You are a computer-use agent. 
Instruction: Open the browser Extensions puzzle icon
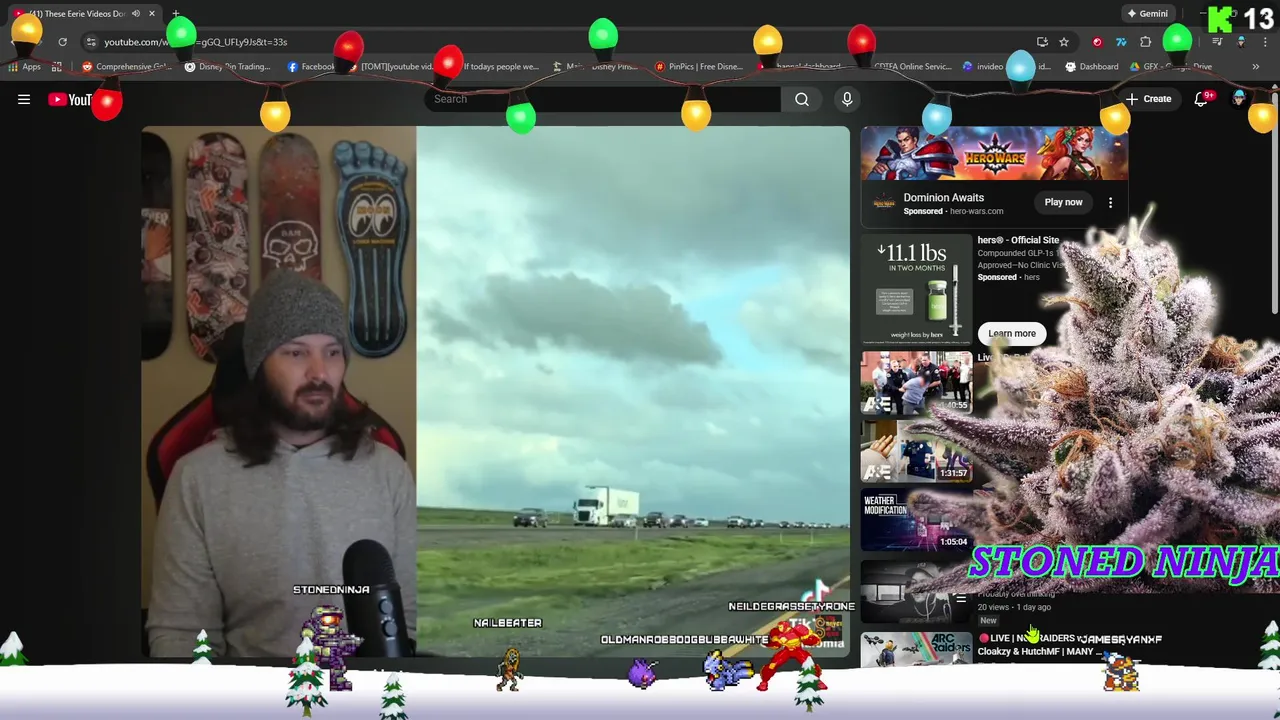[1146, 42]
